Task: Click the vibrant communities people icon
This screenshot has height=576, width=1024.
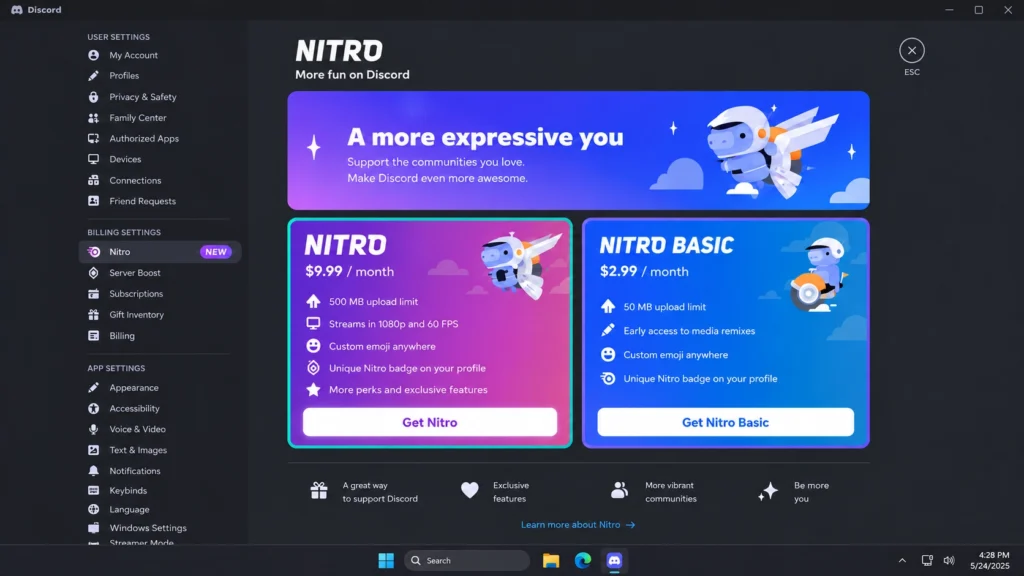Action: [x=619, y=490]
